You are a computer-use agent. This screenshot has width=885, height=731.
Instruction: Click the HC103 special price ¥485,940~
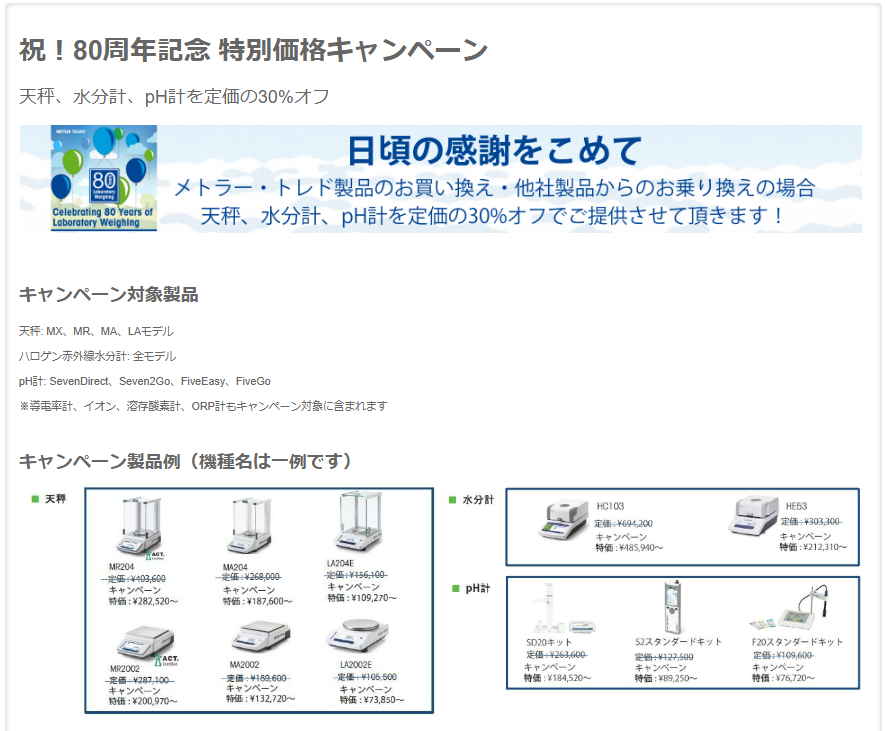click(629, 548)
